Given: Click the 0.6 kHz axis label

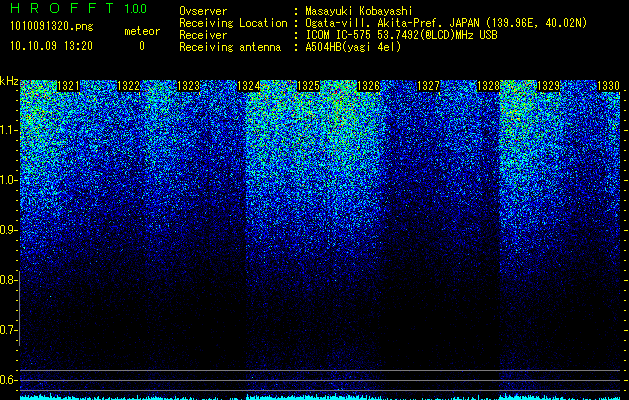Looking at the screenshot, I should [x=8, y=380].
